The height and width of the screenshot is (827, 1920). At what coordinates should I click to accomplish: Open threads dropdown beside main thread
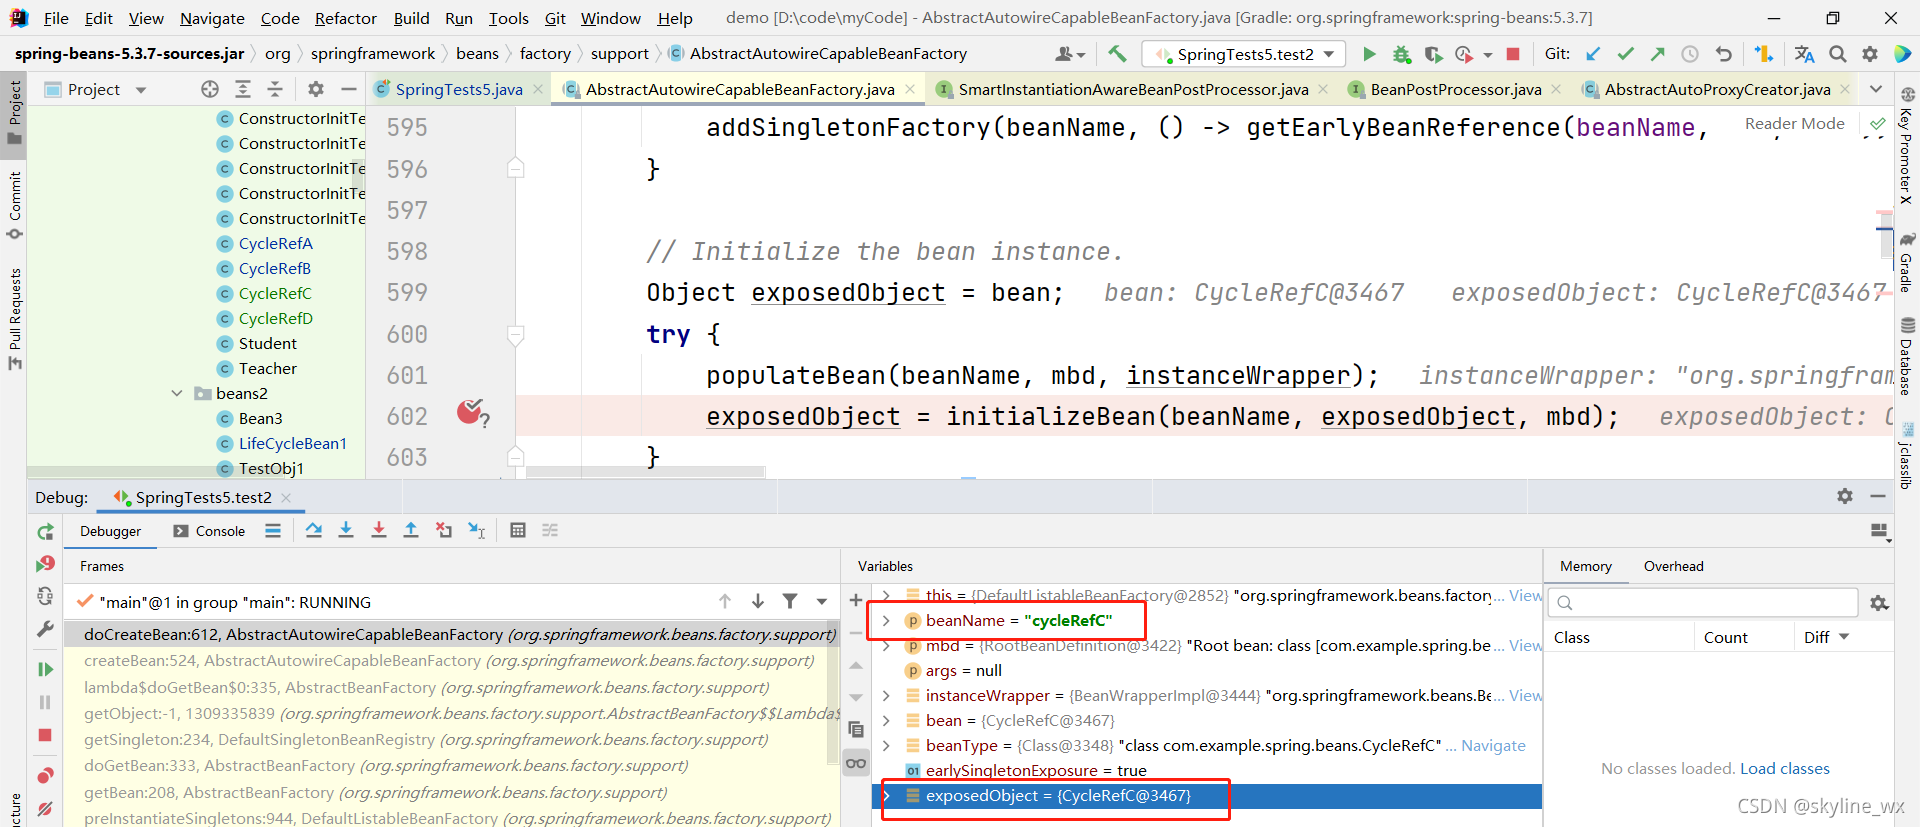point(822,601)
